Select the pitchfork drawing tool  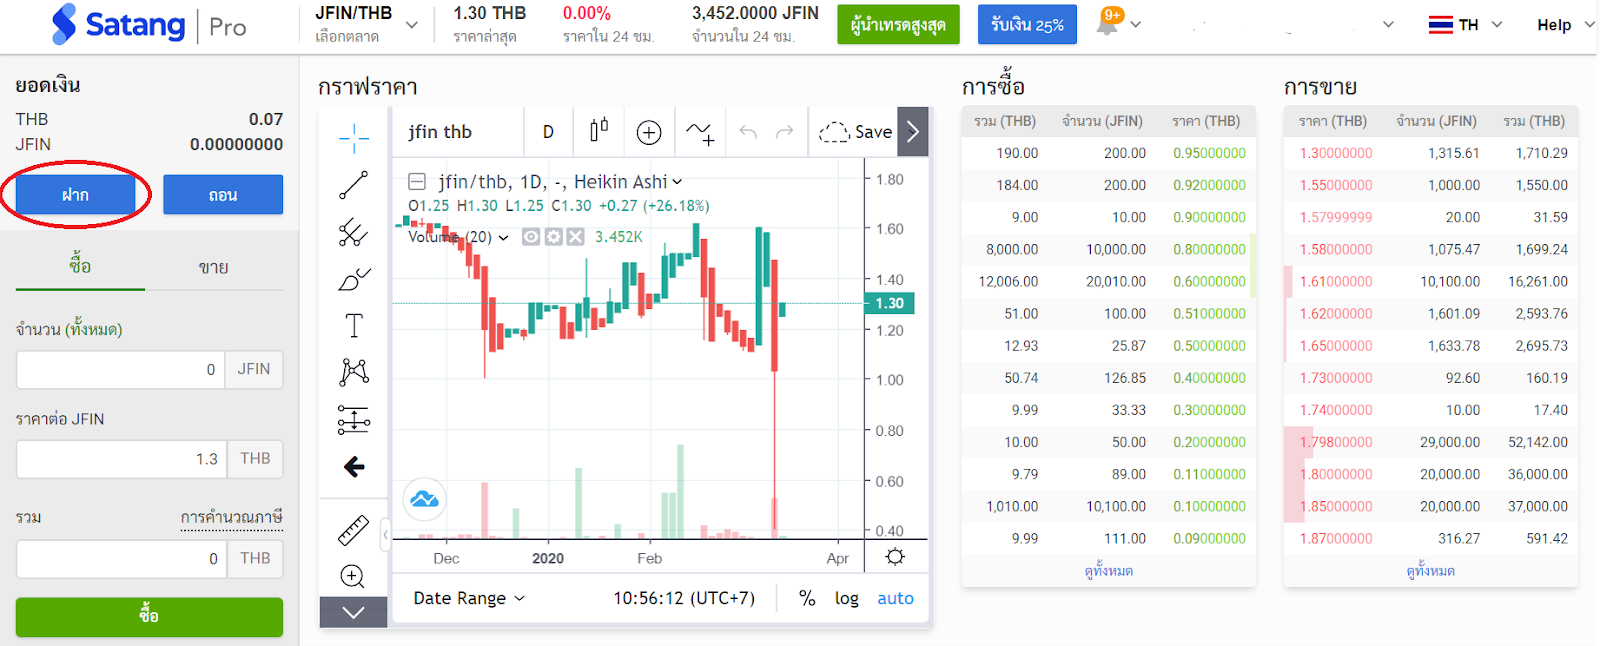(x=353, y=232)
